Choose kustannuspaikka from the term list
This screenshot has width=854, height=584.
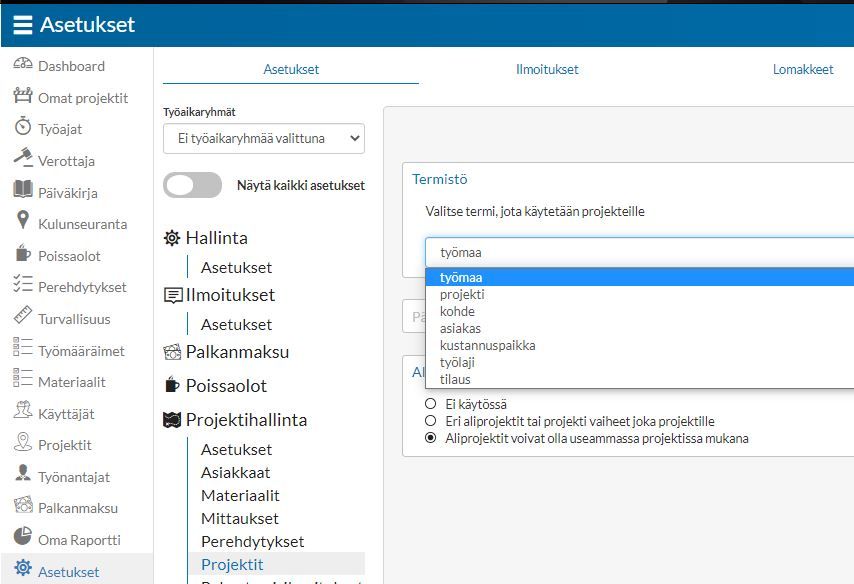(488, 345)
